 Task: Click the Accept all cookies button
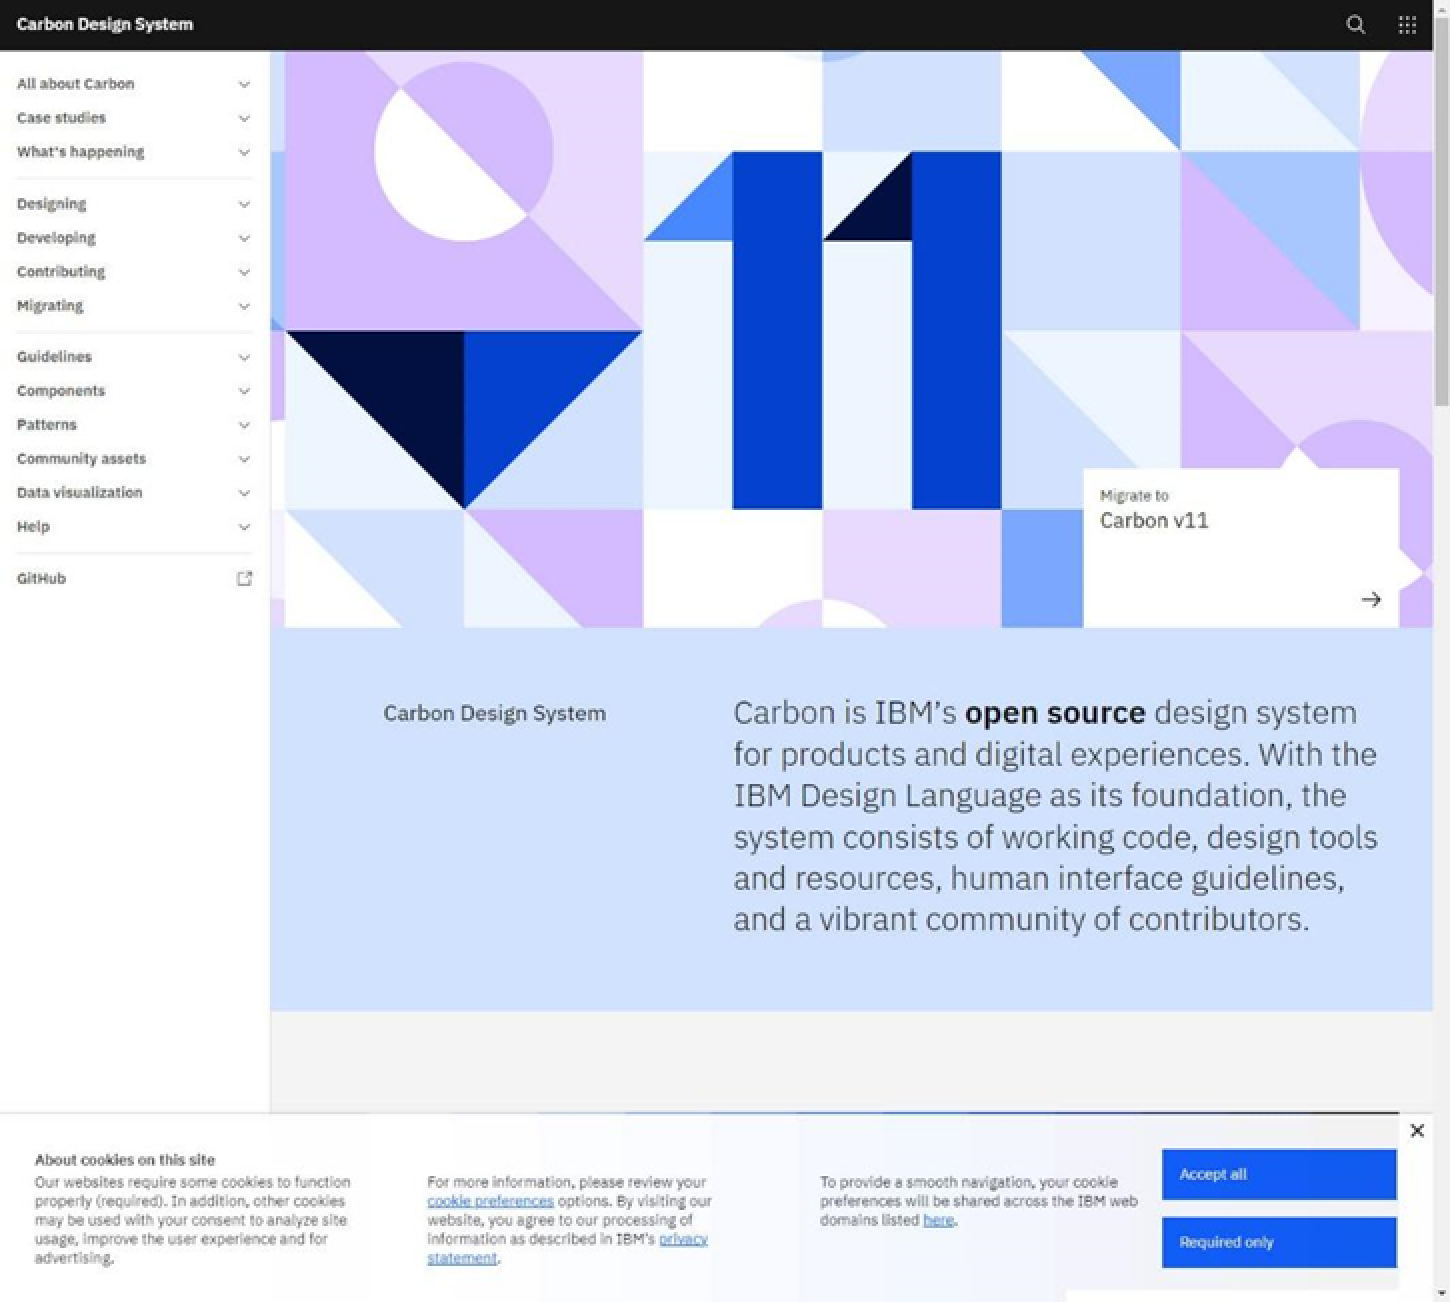1279,1174
